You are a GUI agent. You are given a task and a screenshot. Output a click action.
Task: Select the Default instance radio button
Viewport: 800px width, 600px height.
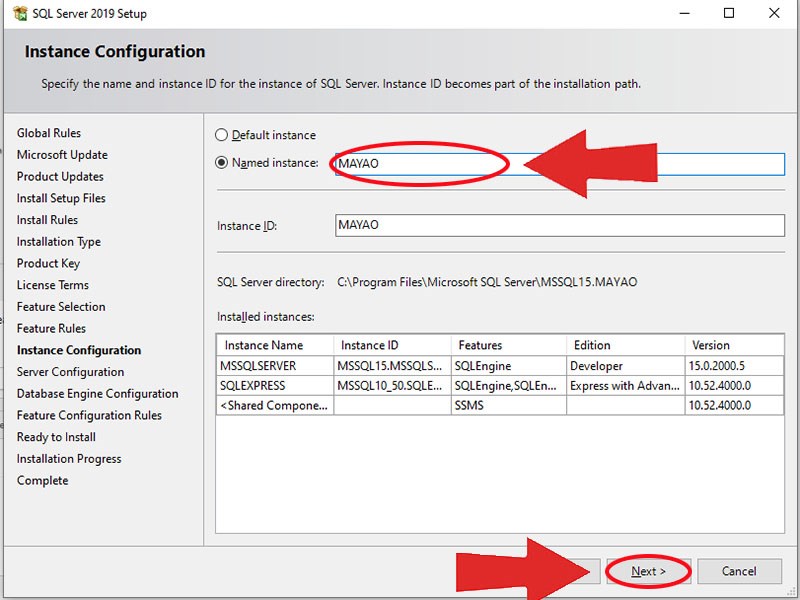tap(221, 135)
